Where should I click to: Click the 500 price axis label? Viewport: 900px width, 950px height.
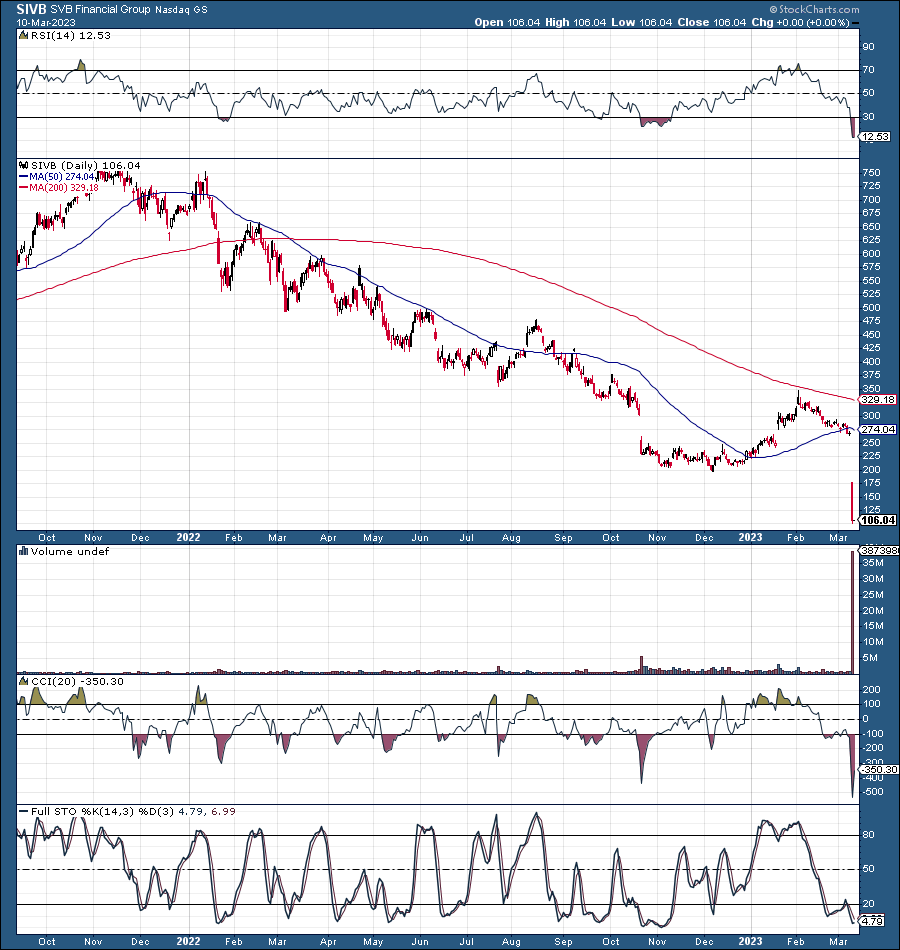point(871,307)
